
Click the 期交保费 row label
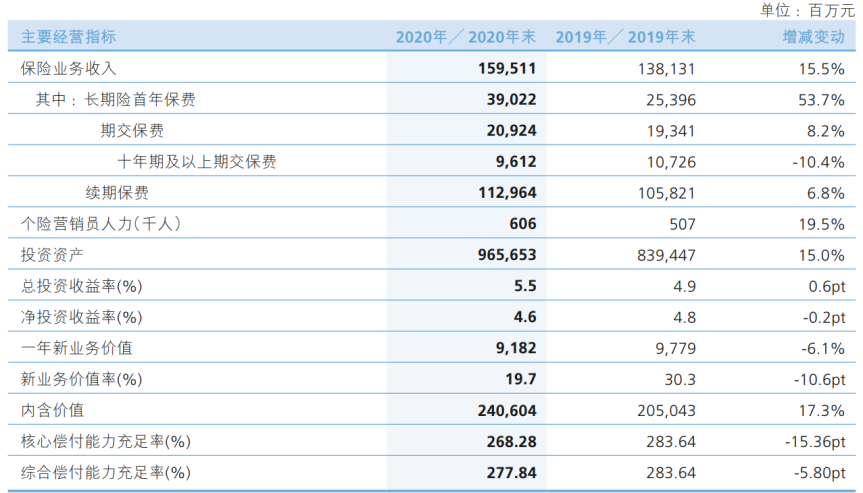coord(132,130)
